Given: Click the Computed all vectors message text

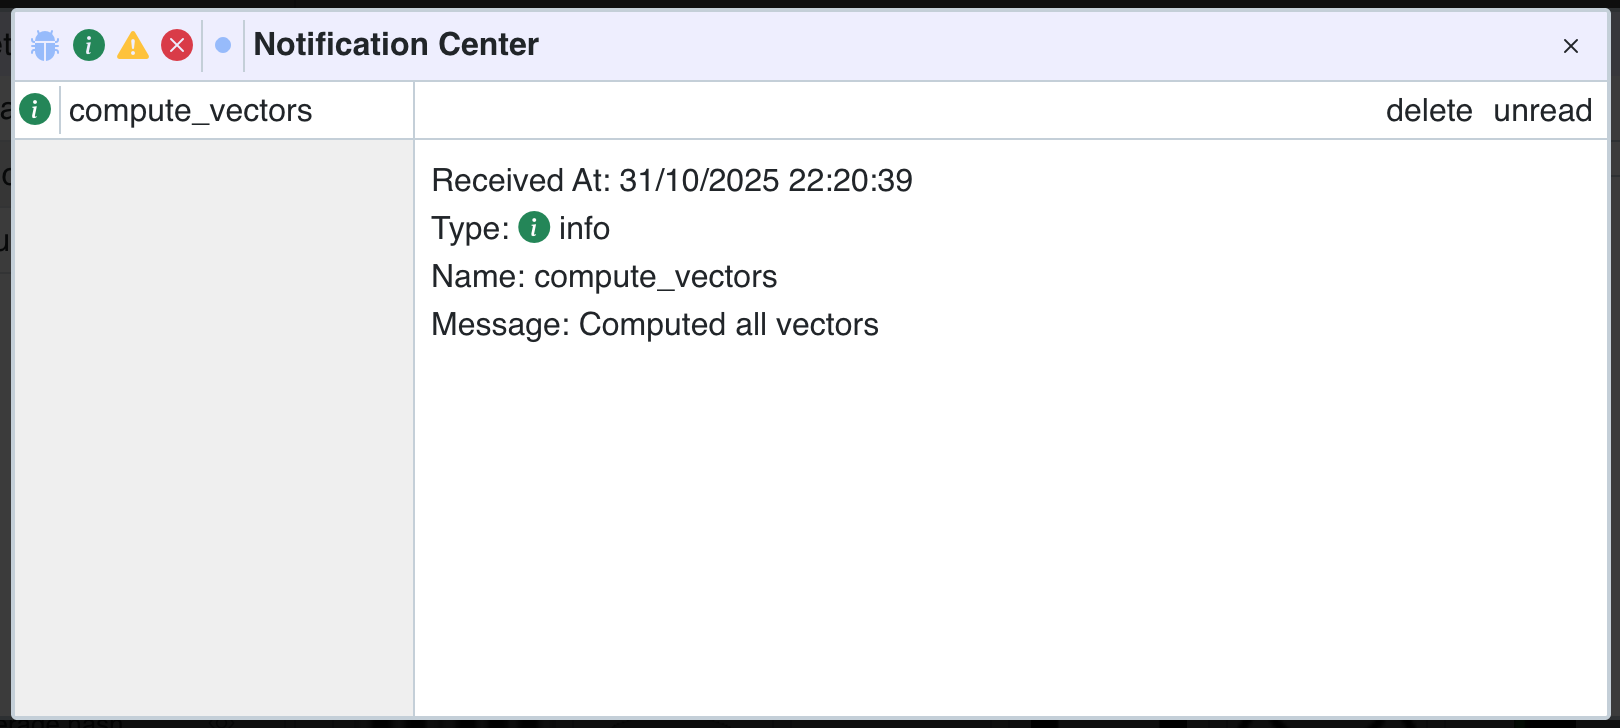Looking at the screenshot, I should click(655, 324).
